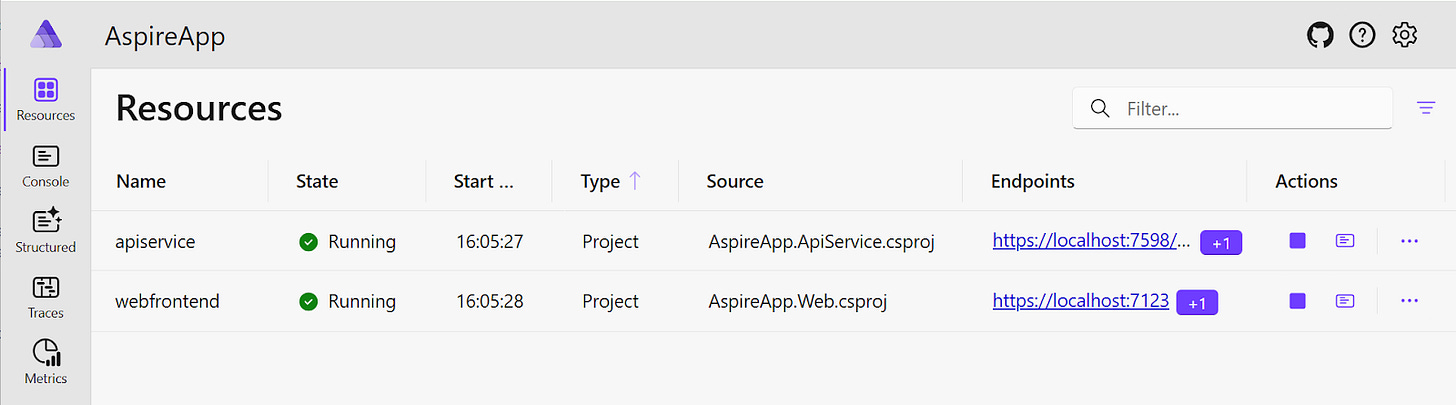This screenshot has height=405, width=1456.
Task: Open the Traces page
Action: [46, 297]
